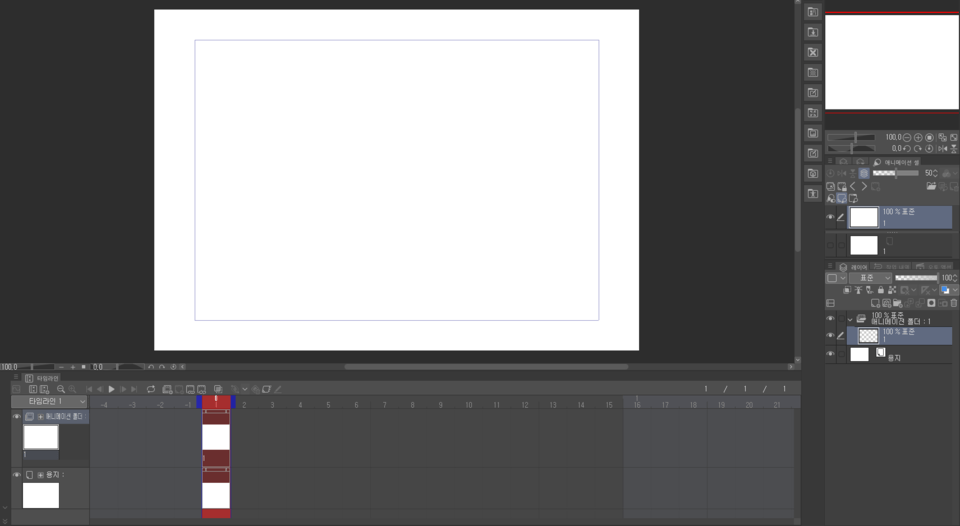Toggle loop playback in timeline toolbar

151,389
